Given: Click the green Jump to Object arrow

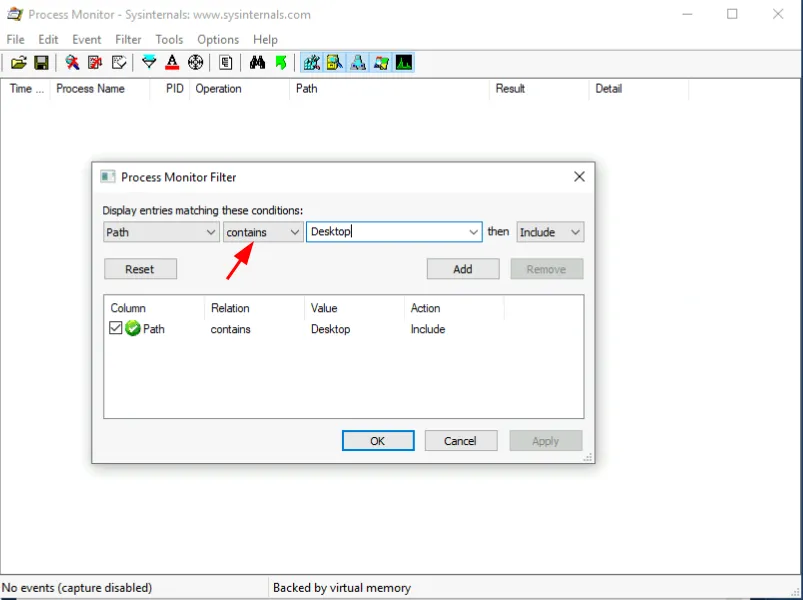Looking at the screenshot, I should pos(281,63).
